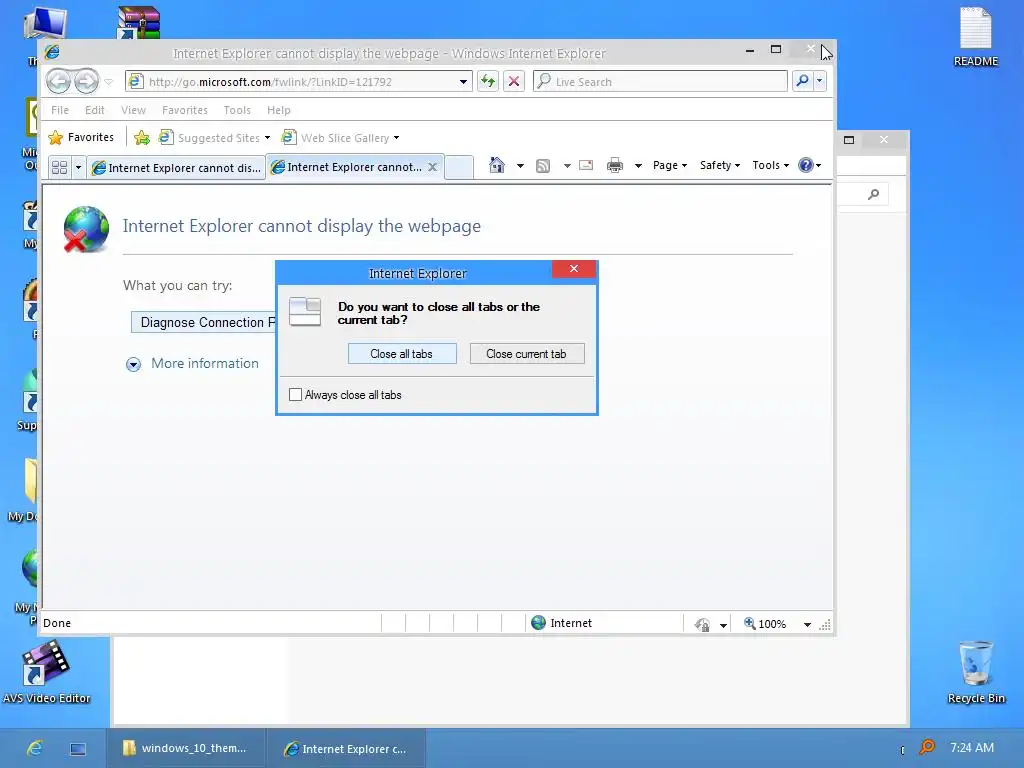
Task: Expand the zoom level dropdown arrow
Action: click(x=807, y=624)
